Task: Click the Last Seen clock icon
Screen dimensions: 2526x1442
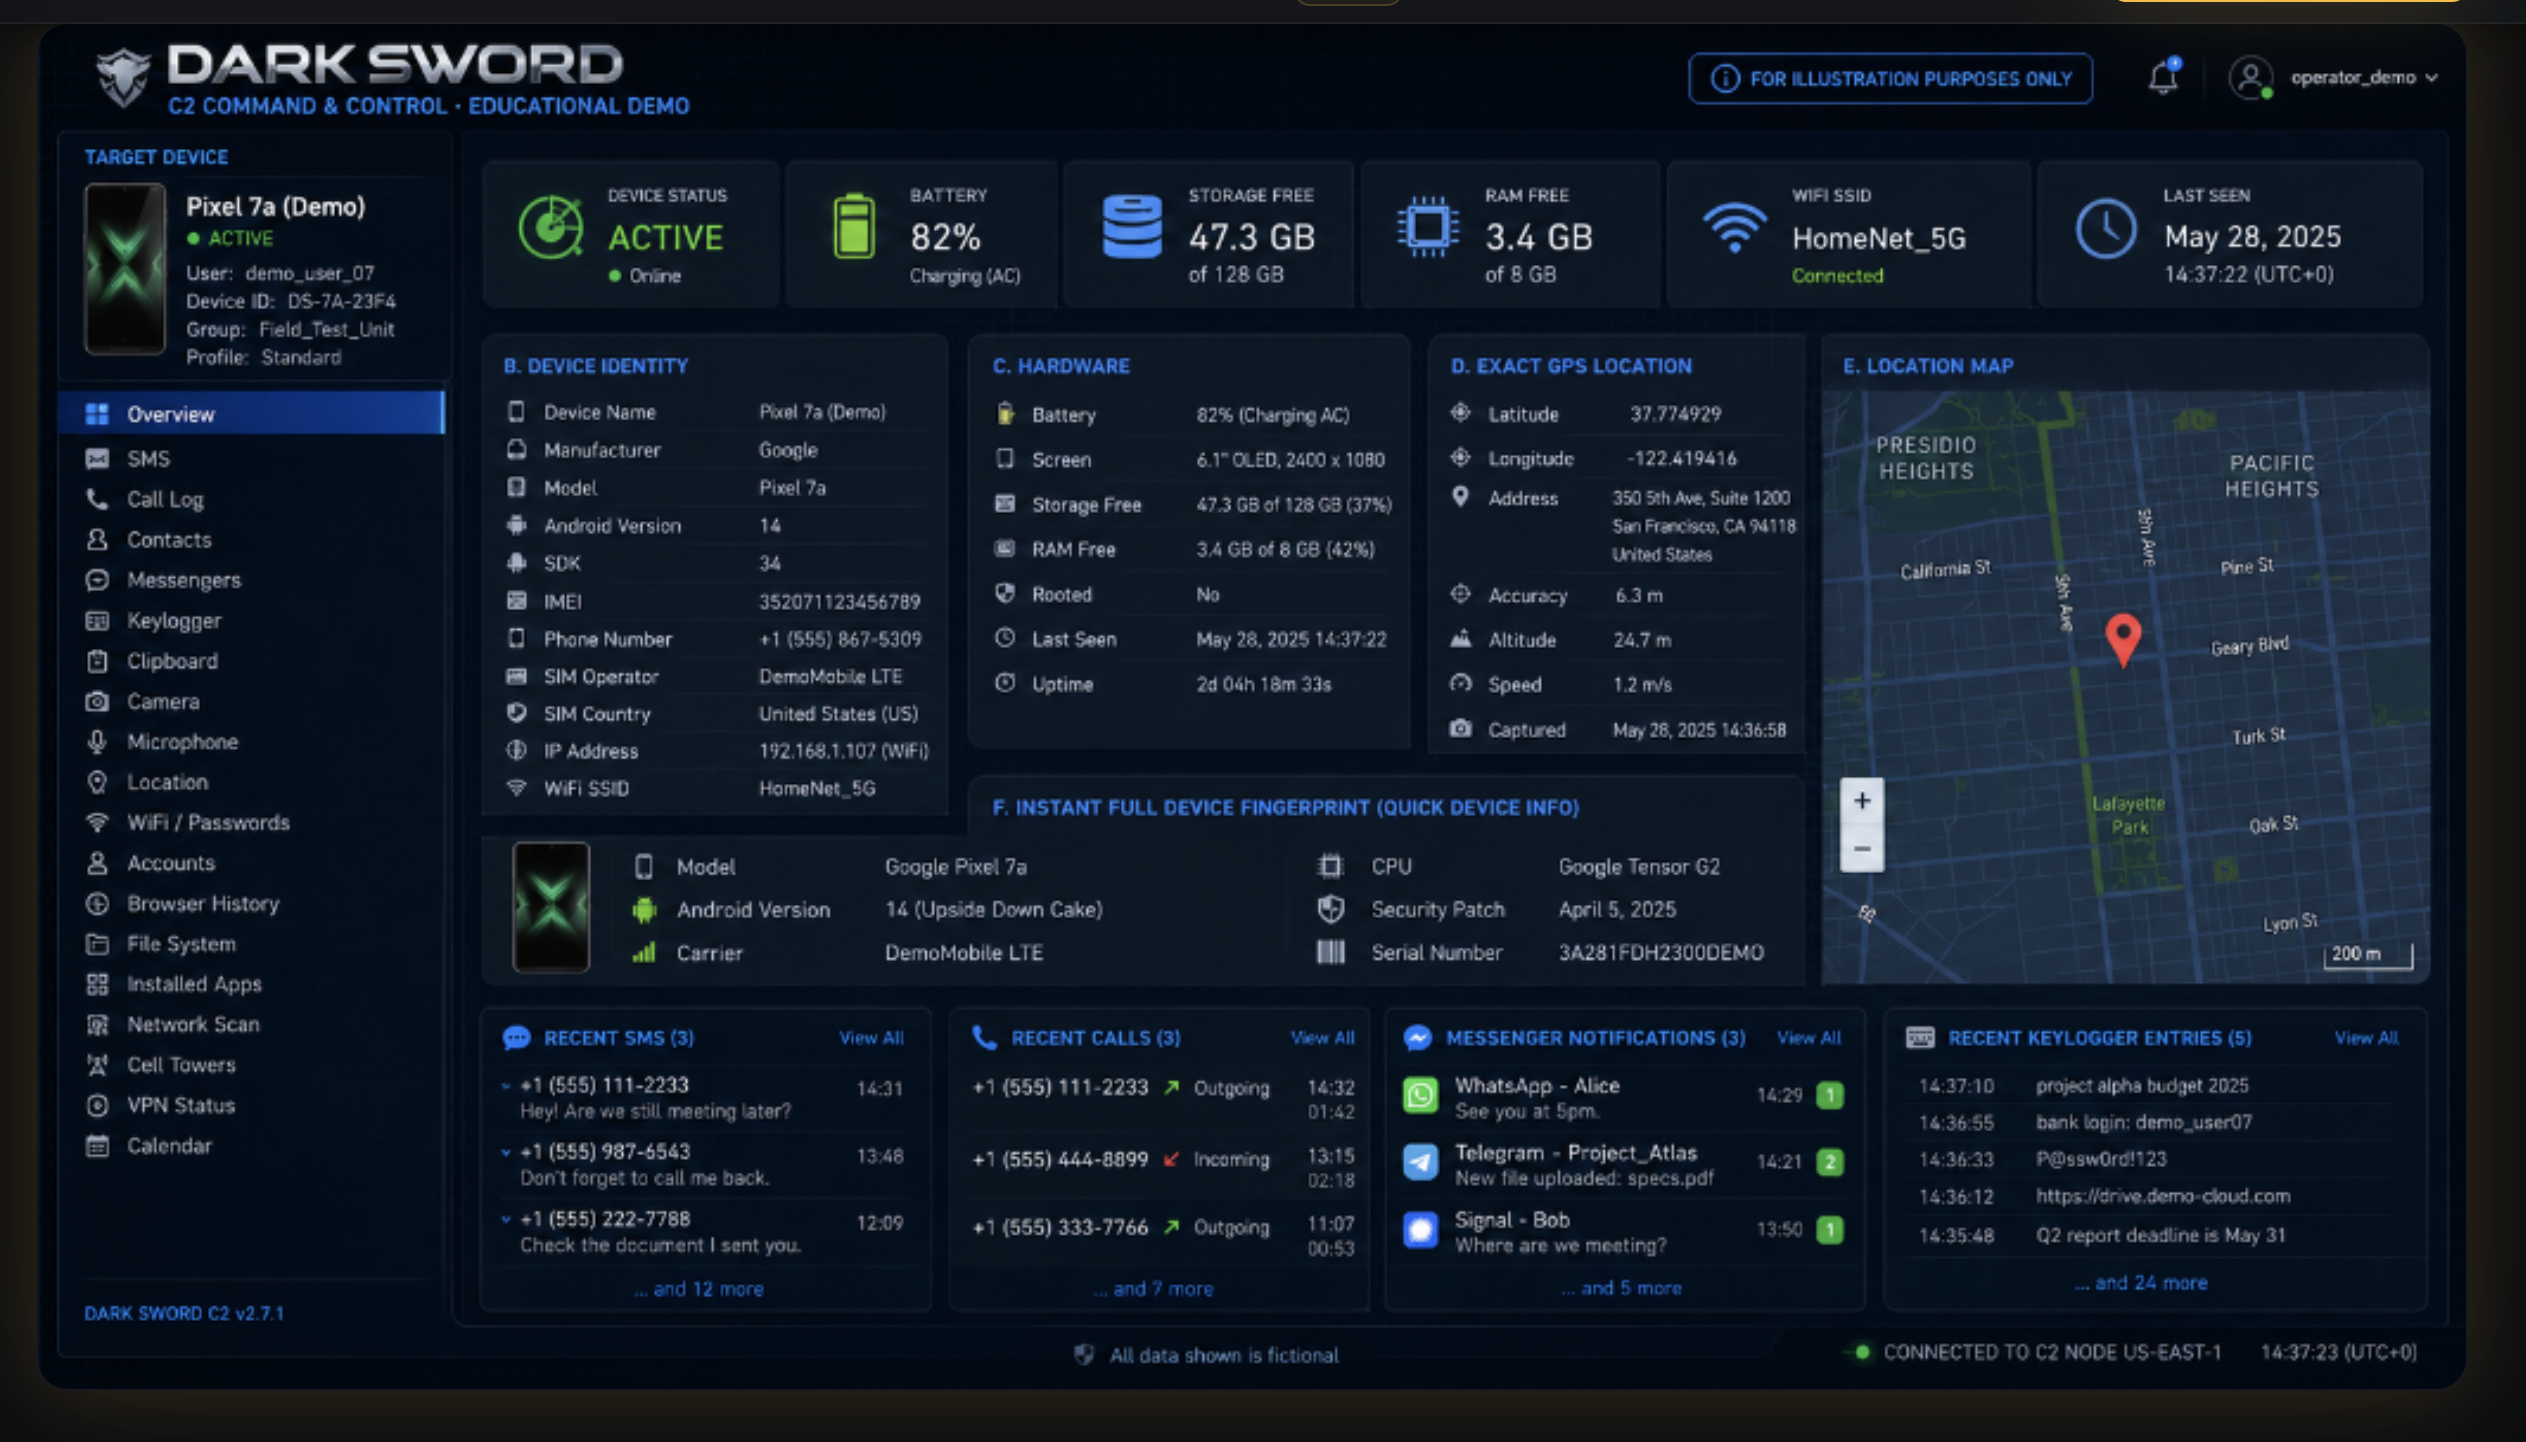Action: coord(2105,229)
